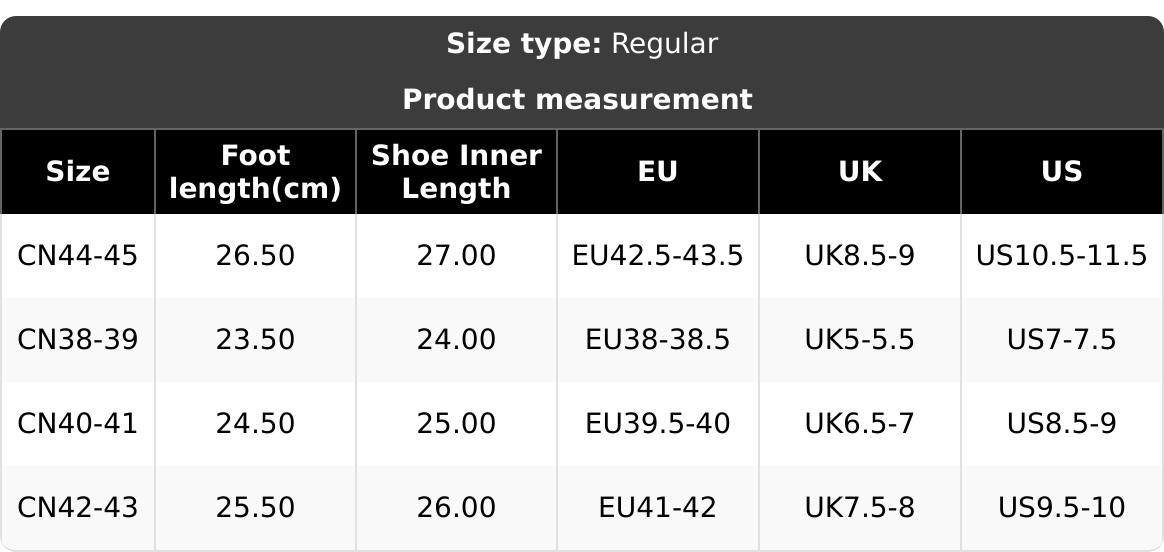This screenshot has width=1164, height=552.
Task: Click the Size type: Regular text
Action: click(582, 44)
